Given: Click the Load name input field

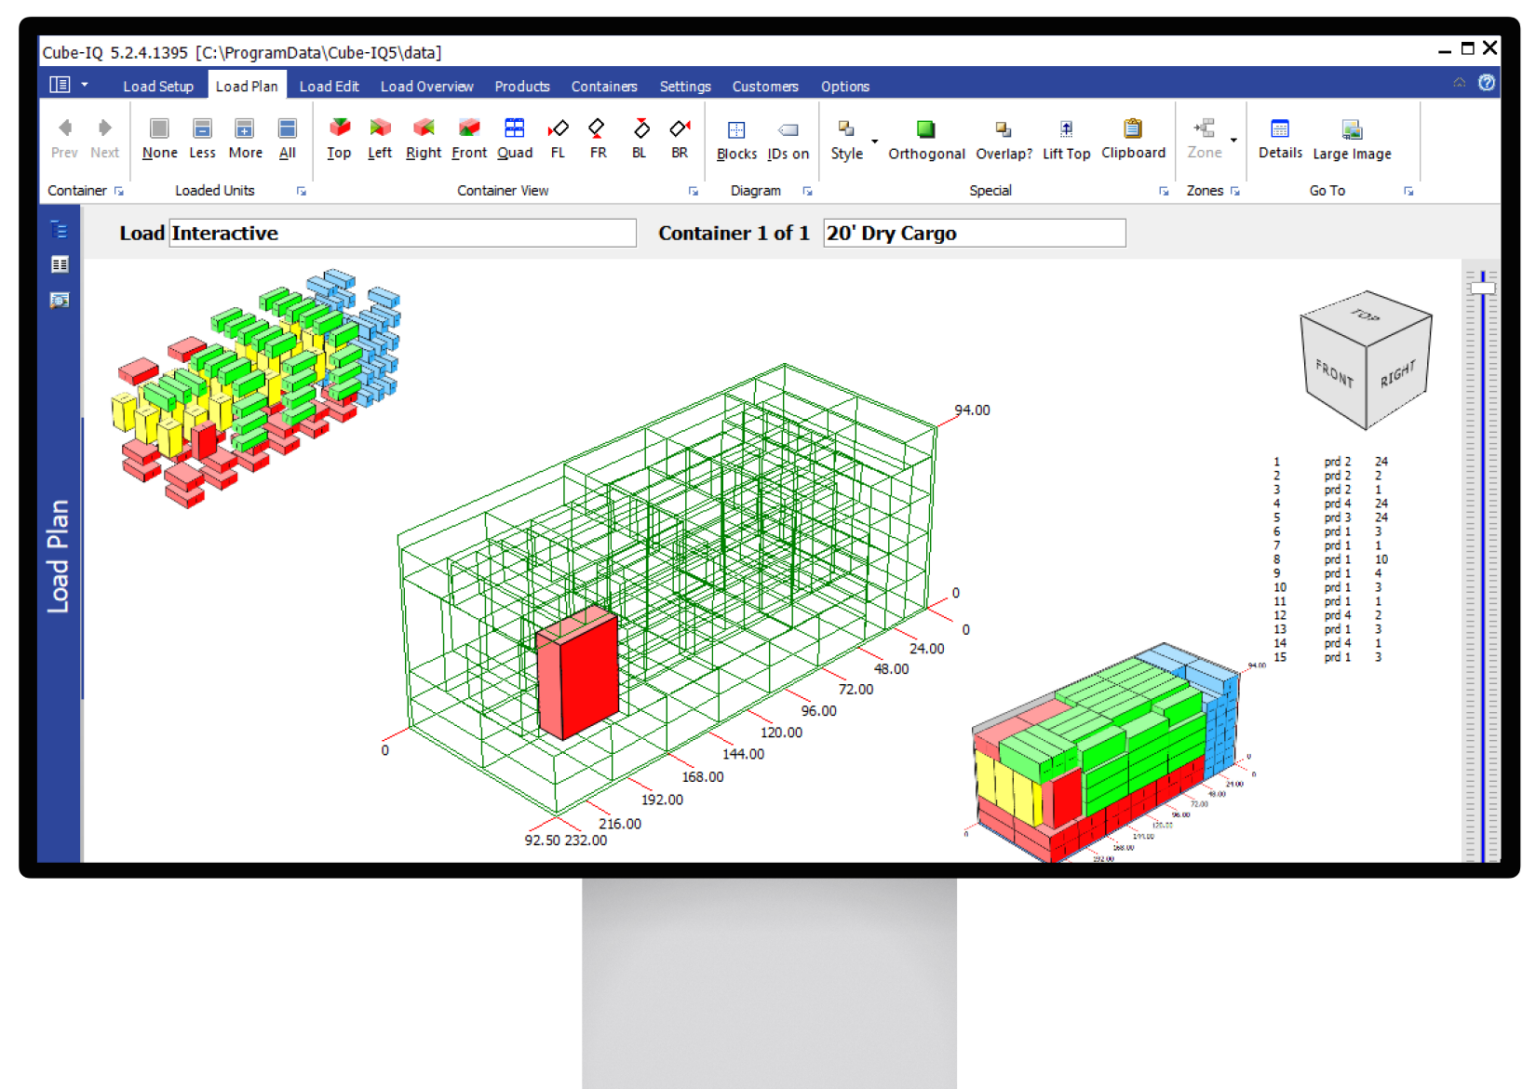Looking at the screenshot, I should pyautogui.click(x=402, y=233).
